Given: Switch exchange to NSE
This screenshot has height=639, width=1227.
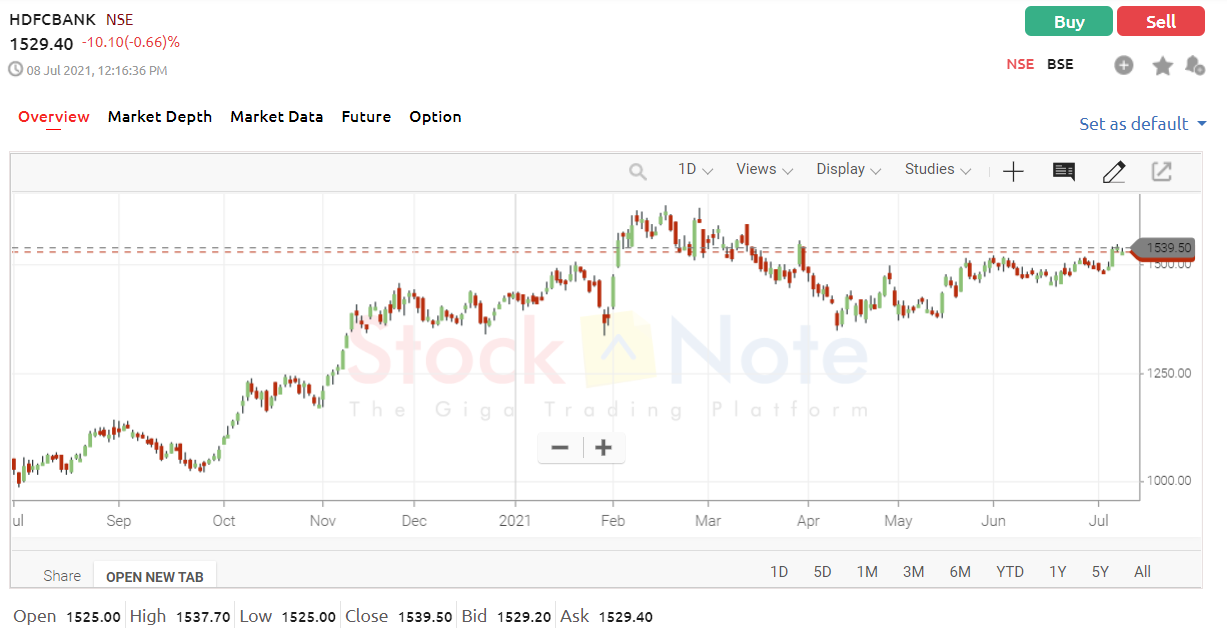Looking at the screenshot, I should pyautogui.click(x=1020, y=64).
